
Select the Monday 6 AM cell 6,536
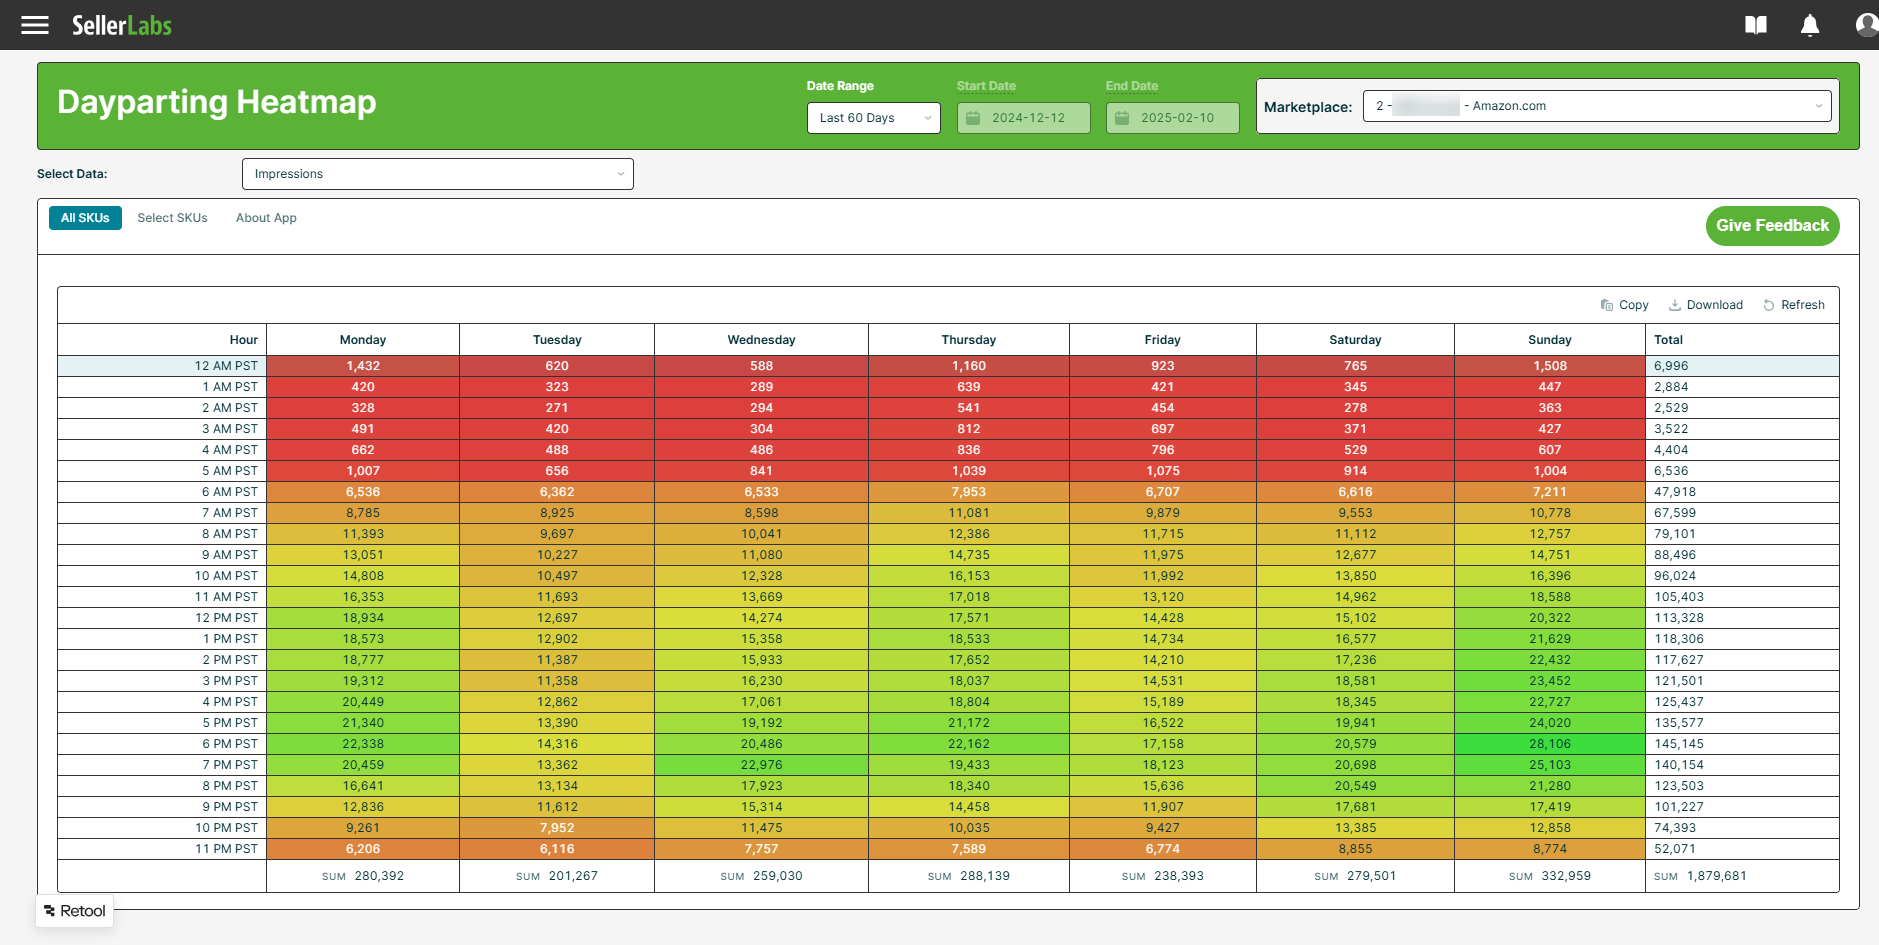[363, 492]
